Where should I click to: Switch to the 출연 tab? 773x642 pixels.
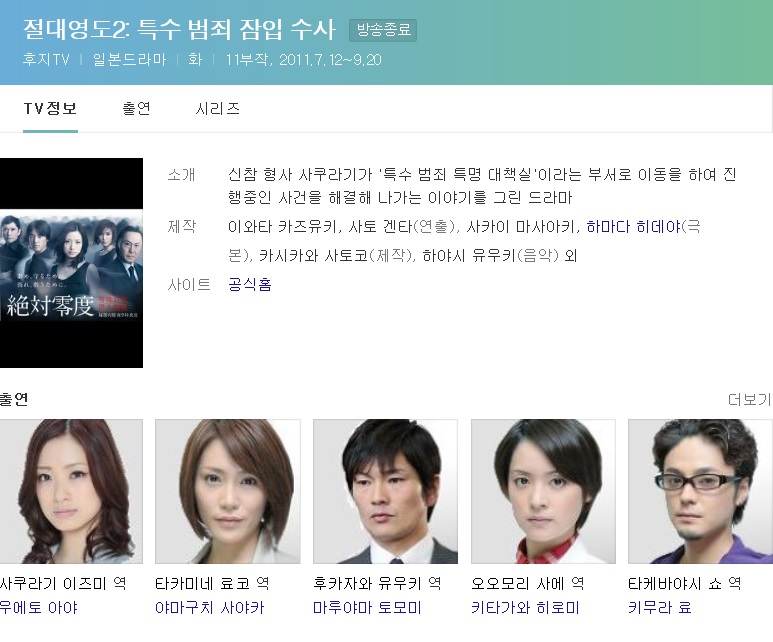tap(137, 109)
